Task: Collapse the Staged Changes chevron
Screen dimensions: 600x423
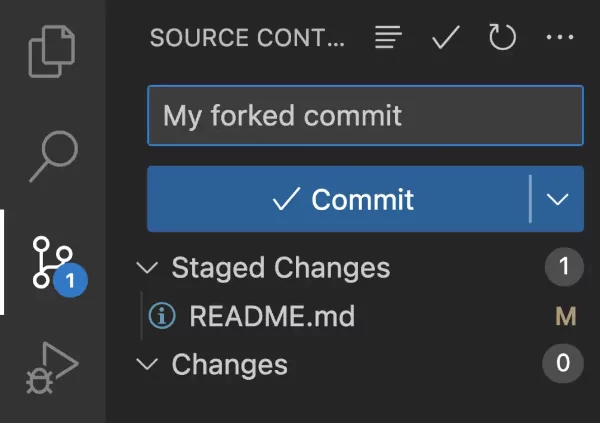Action: (x=148, y=268)
